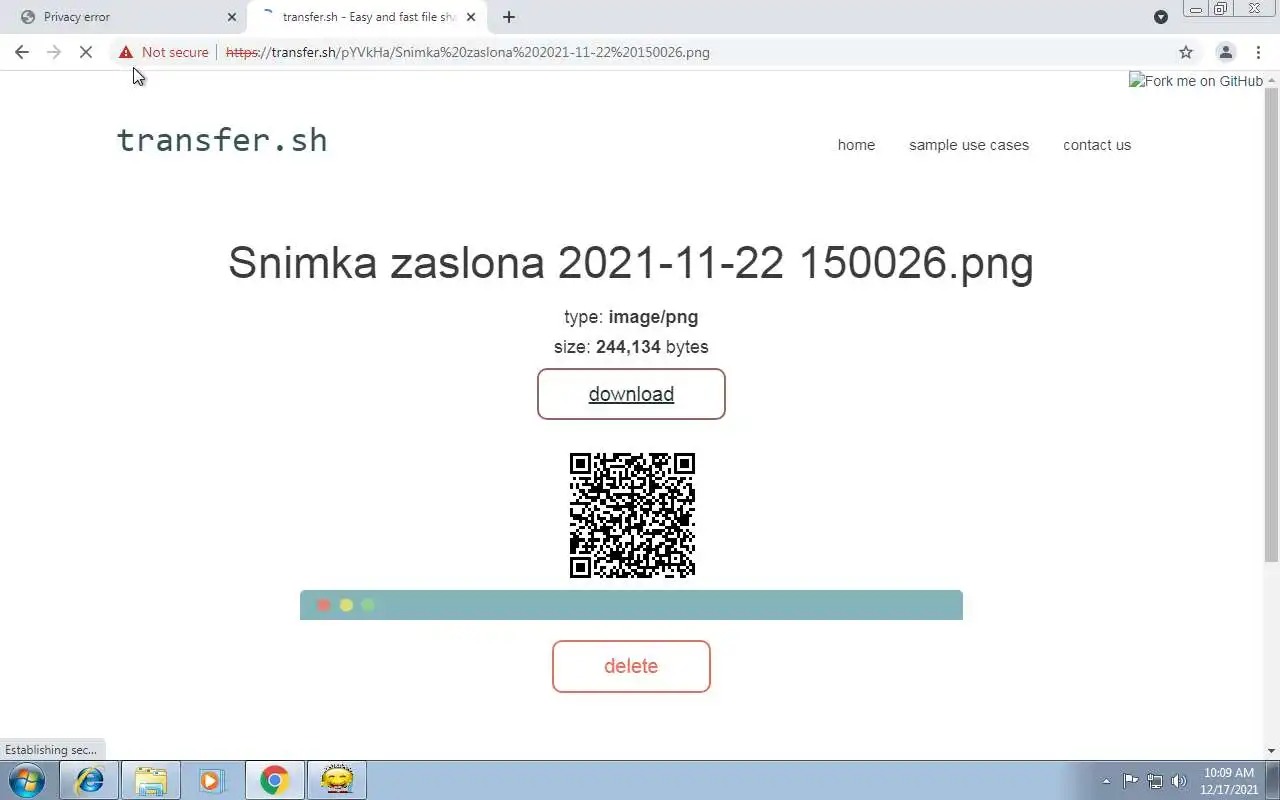Image resolution: width=1280 pixels, height=800 pixels.
Task: Open the Windows Start menu
Action: (x=27, y=780)
